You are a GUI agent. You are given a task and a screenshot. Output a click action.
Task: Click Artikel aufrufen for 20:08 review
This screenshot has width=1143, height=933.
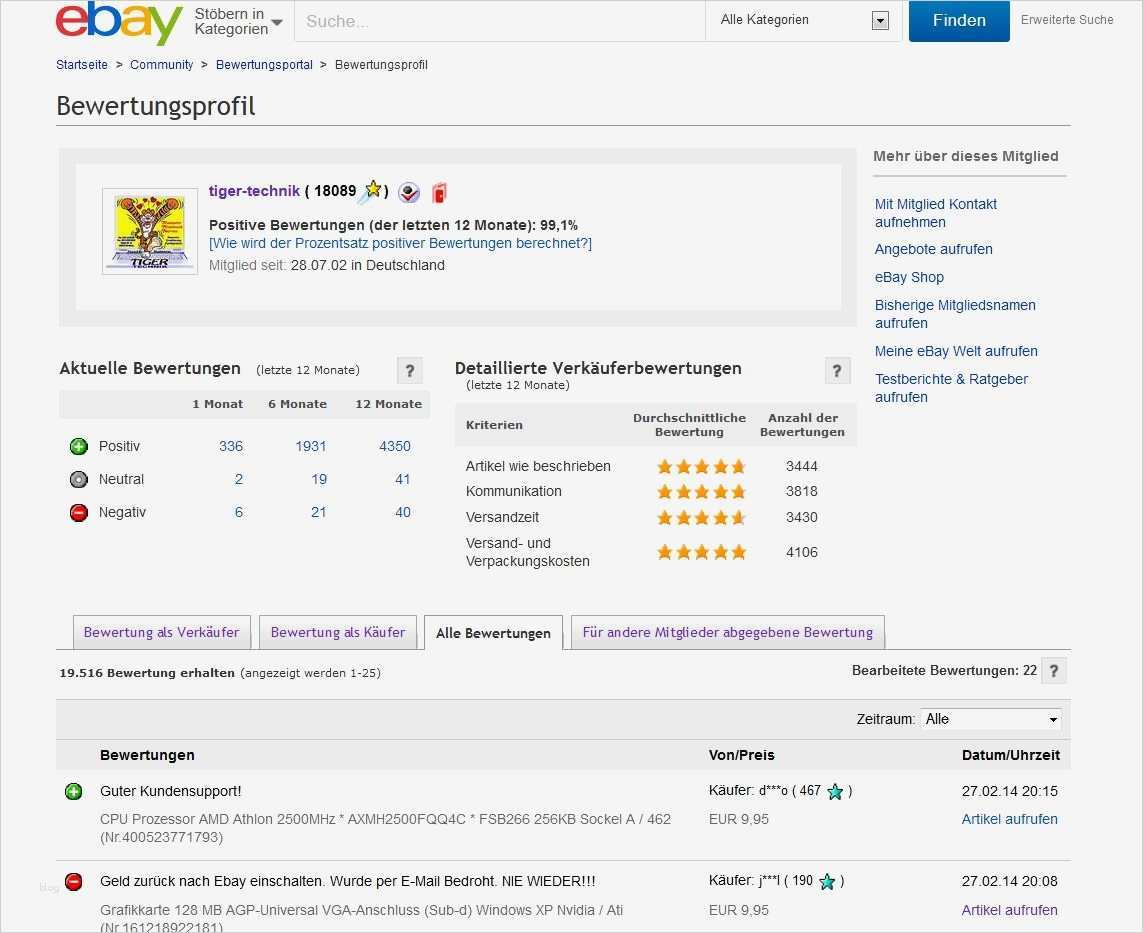(x=1009, y=910)
